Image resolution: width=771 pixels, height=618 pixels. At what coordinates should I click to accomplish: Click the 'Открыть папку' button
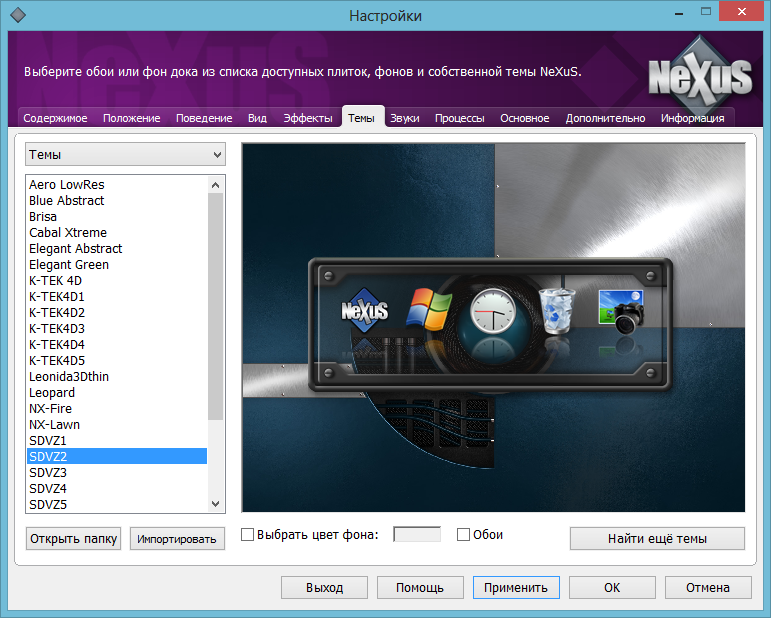click(x=73, y=538)
